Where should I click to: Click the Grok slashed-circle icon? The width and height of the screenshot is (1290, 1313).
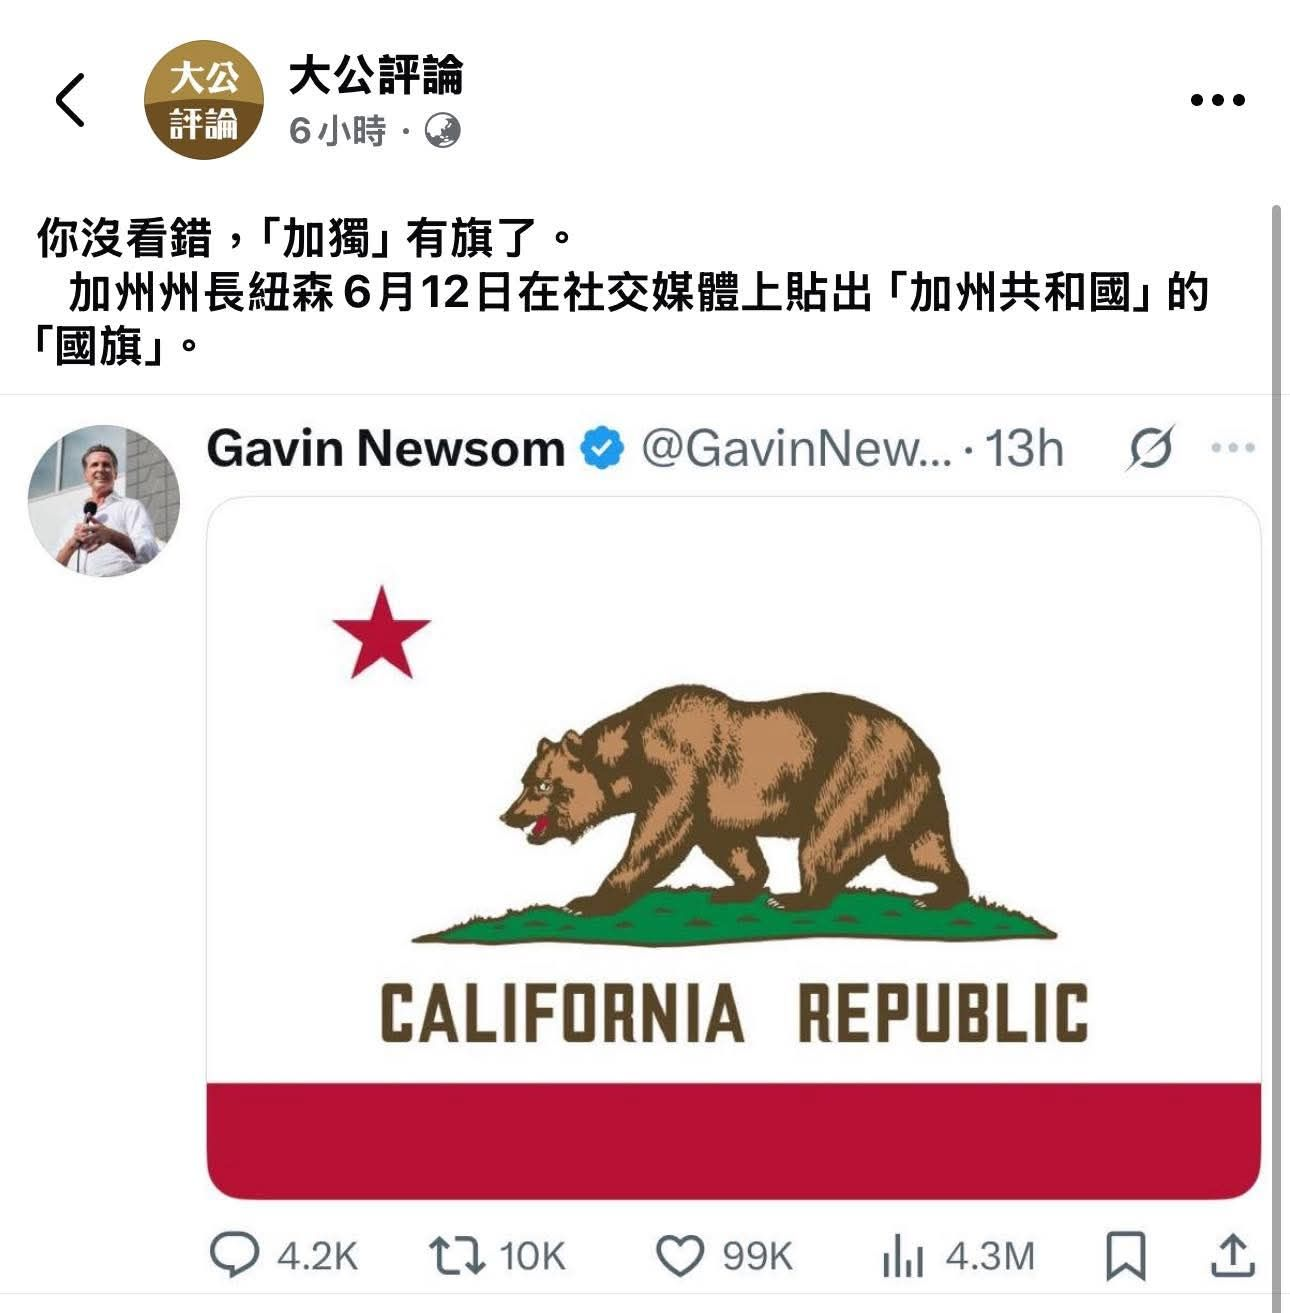click(1150, 448)
